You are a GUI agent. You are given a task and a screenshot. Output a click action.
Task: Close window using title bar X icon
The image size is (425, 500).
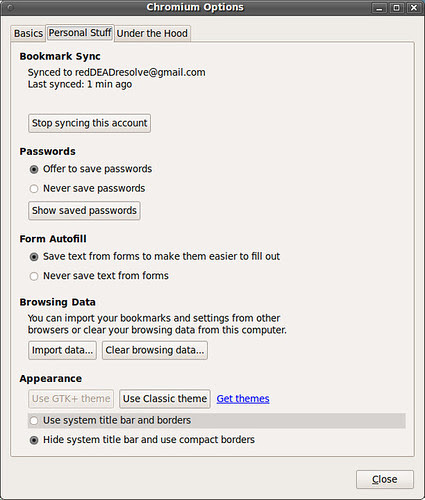[413, 8]
